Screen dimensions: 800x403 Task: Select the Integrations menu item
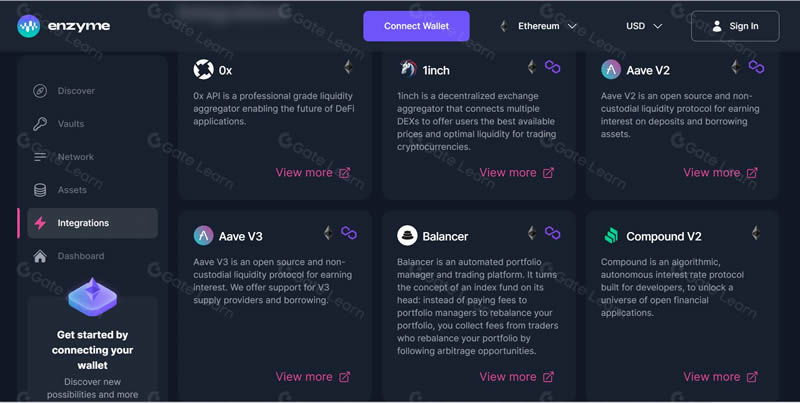tap(92, 223)
